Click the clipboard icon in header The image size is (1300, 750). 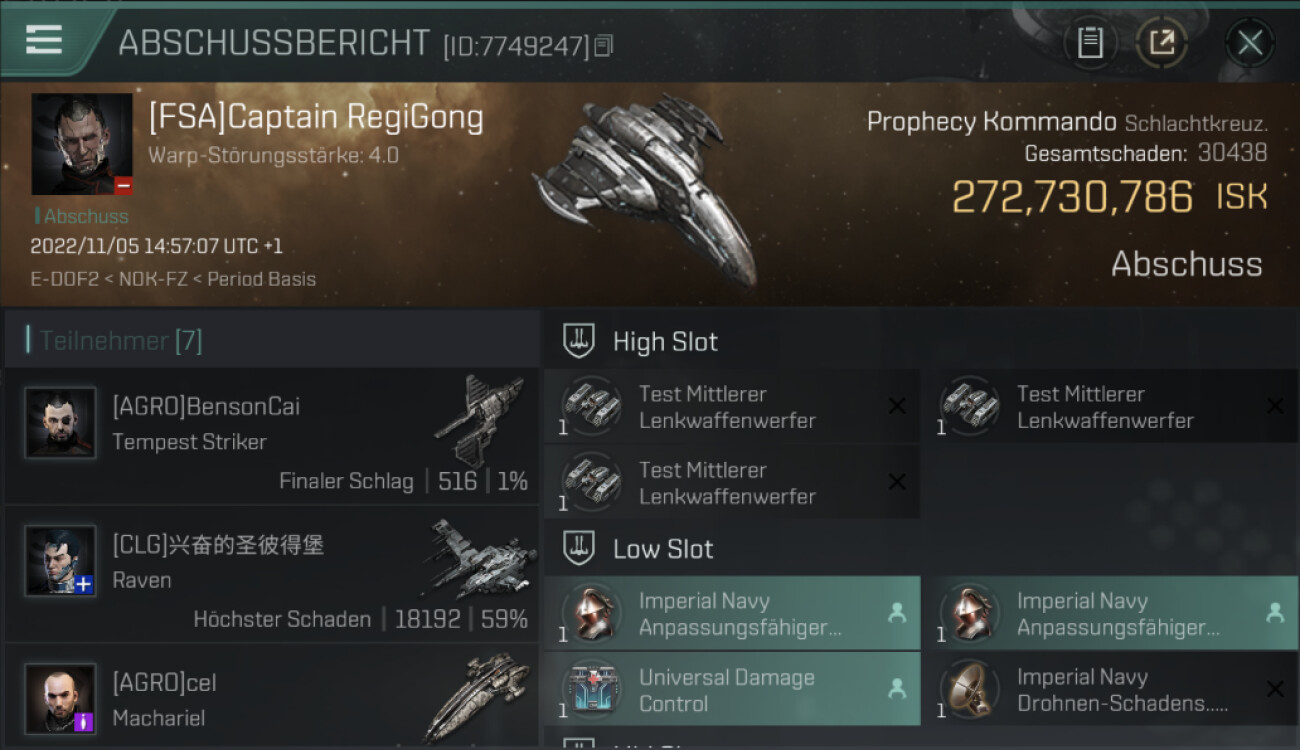pos(1090,43)
